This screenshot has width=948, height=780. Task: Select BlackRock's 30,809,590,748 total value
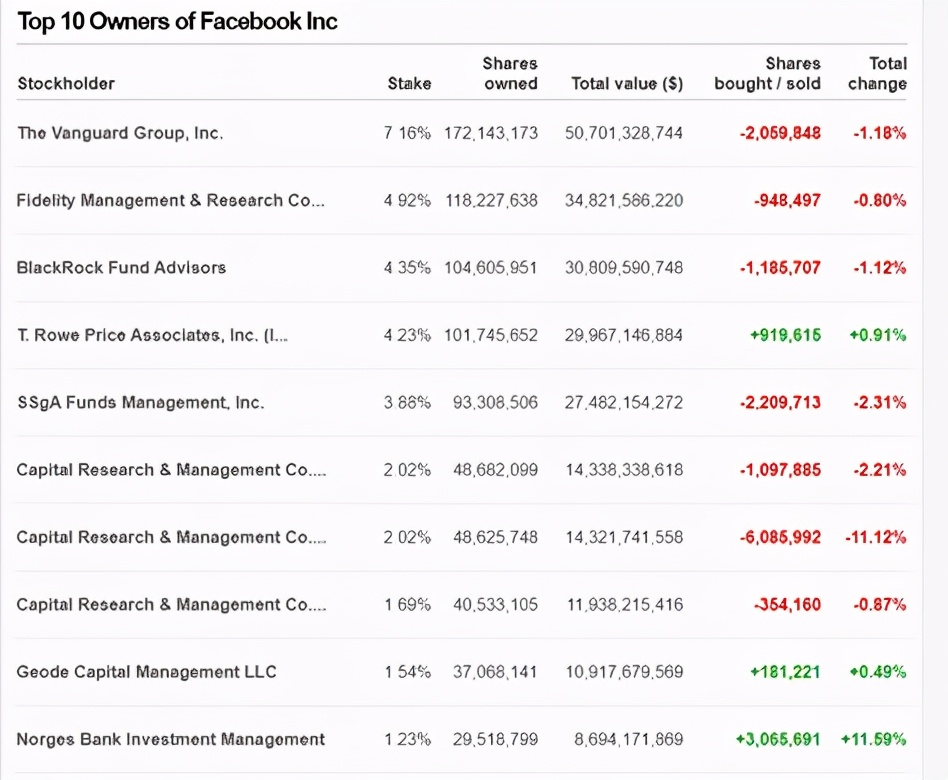pyautogui.click(x=624, y=267)
